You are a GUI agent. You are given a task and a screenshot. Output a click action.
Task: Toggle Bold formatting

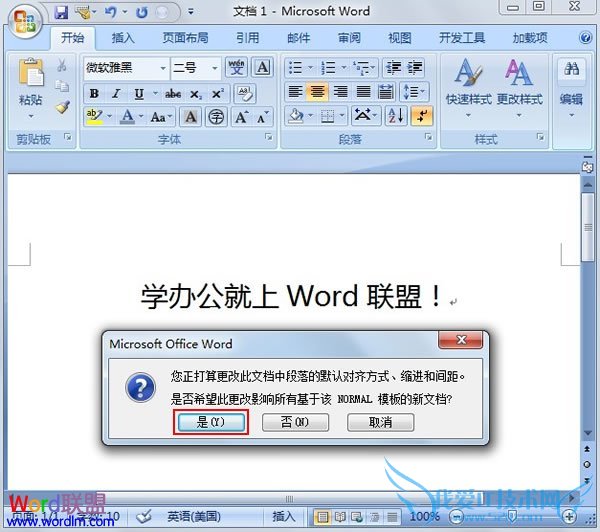[x=94, y=93]
